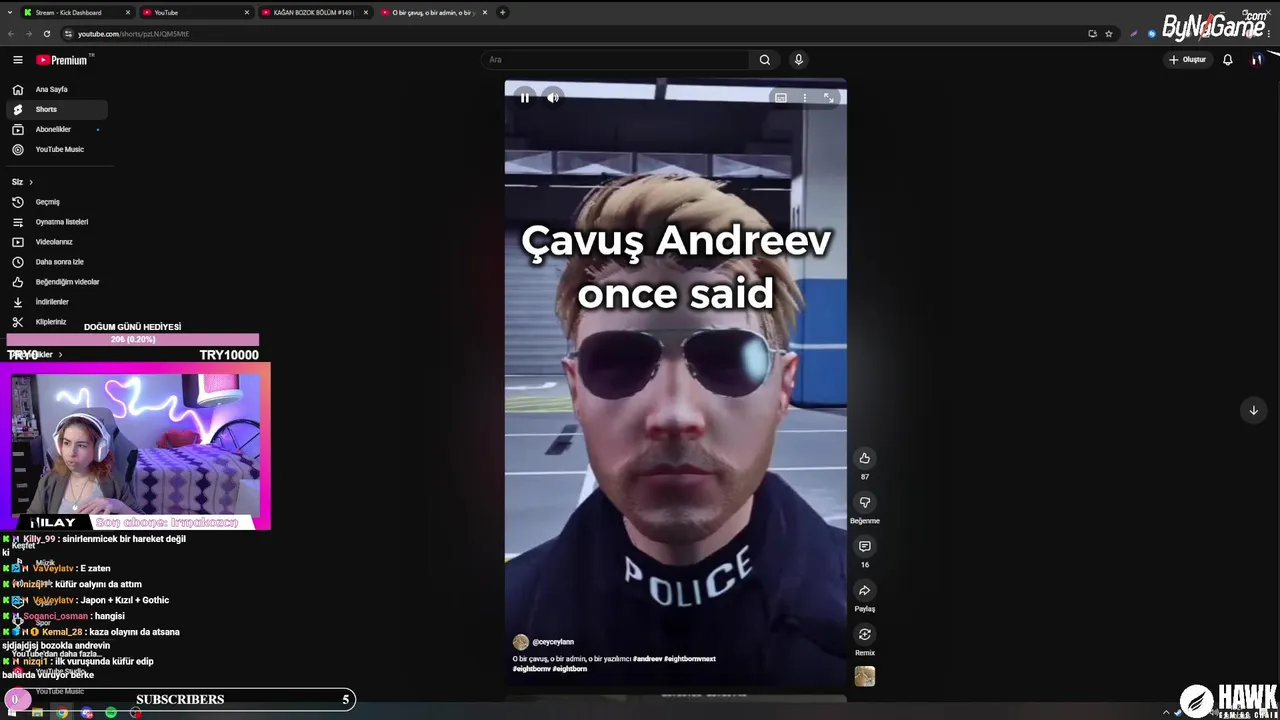Open a new browser tab
The height and width of the screenshot is (720, 1280).
pos(503,13)
